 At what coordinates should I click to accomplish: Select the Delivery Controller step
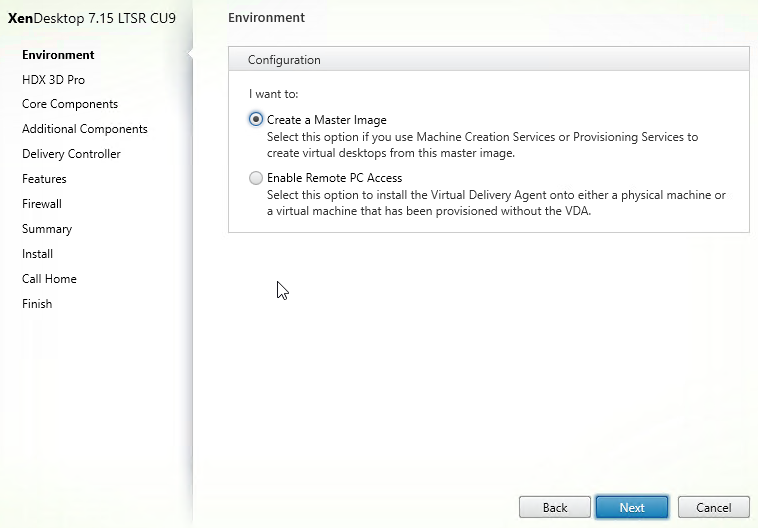click(71, 154)
